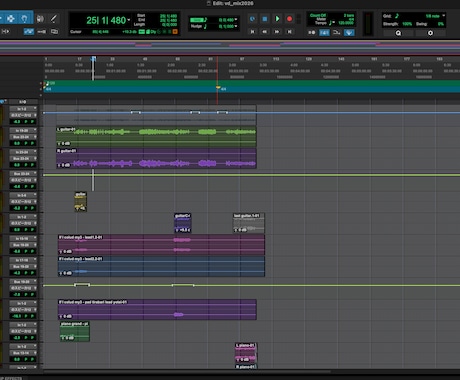460x380 pixels.
Task: Open the L guitar track input selector
Action: (x=23, y=131)
